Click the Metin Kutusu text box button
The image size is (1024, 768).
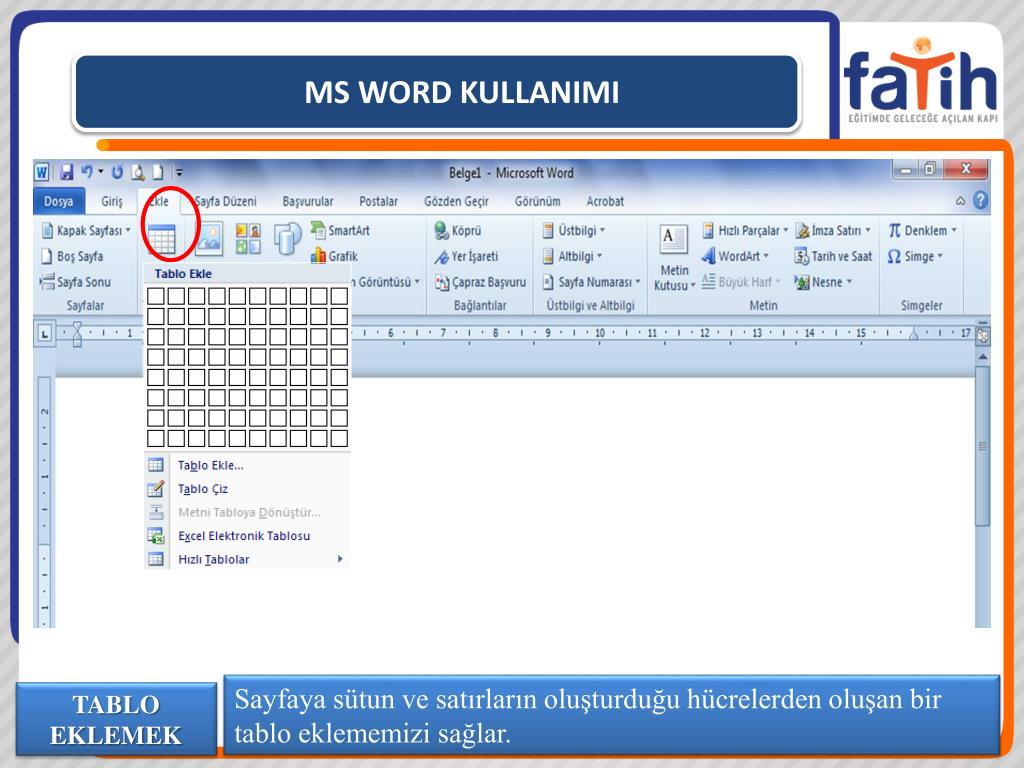coord(674,259)
